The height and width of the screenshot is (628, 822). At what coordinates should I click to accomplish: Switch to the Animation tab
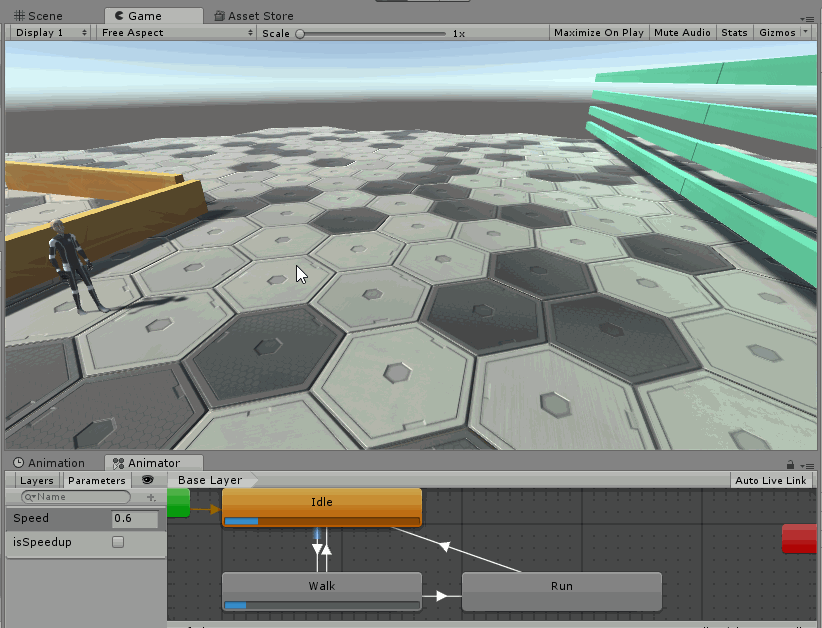click(50, 462)
